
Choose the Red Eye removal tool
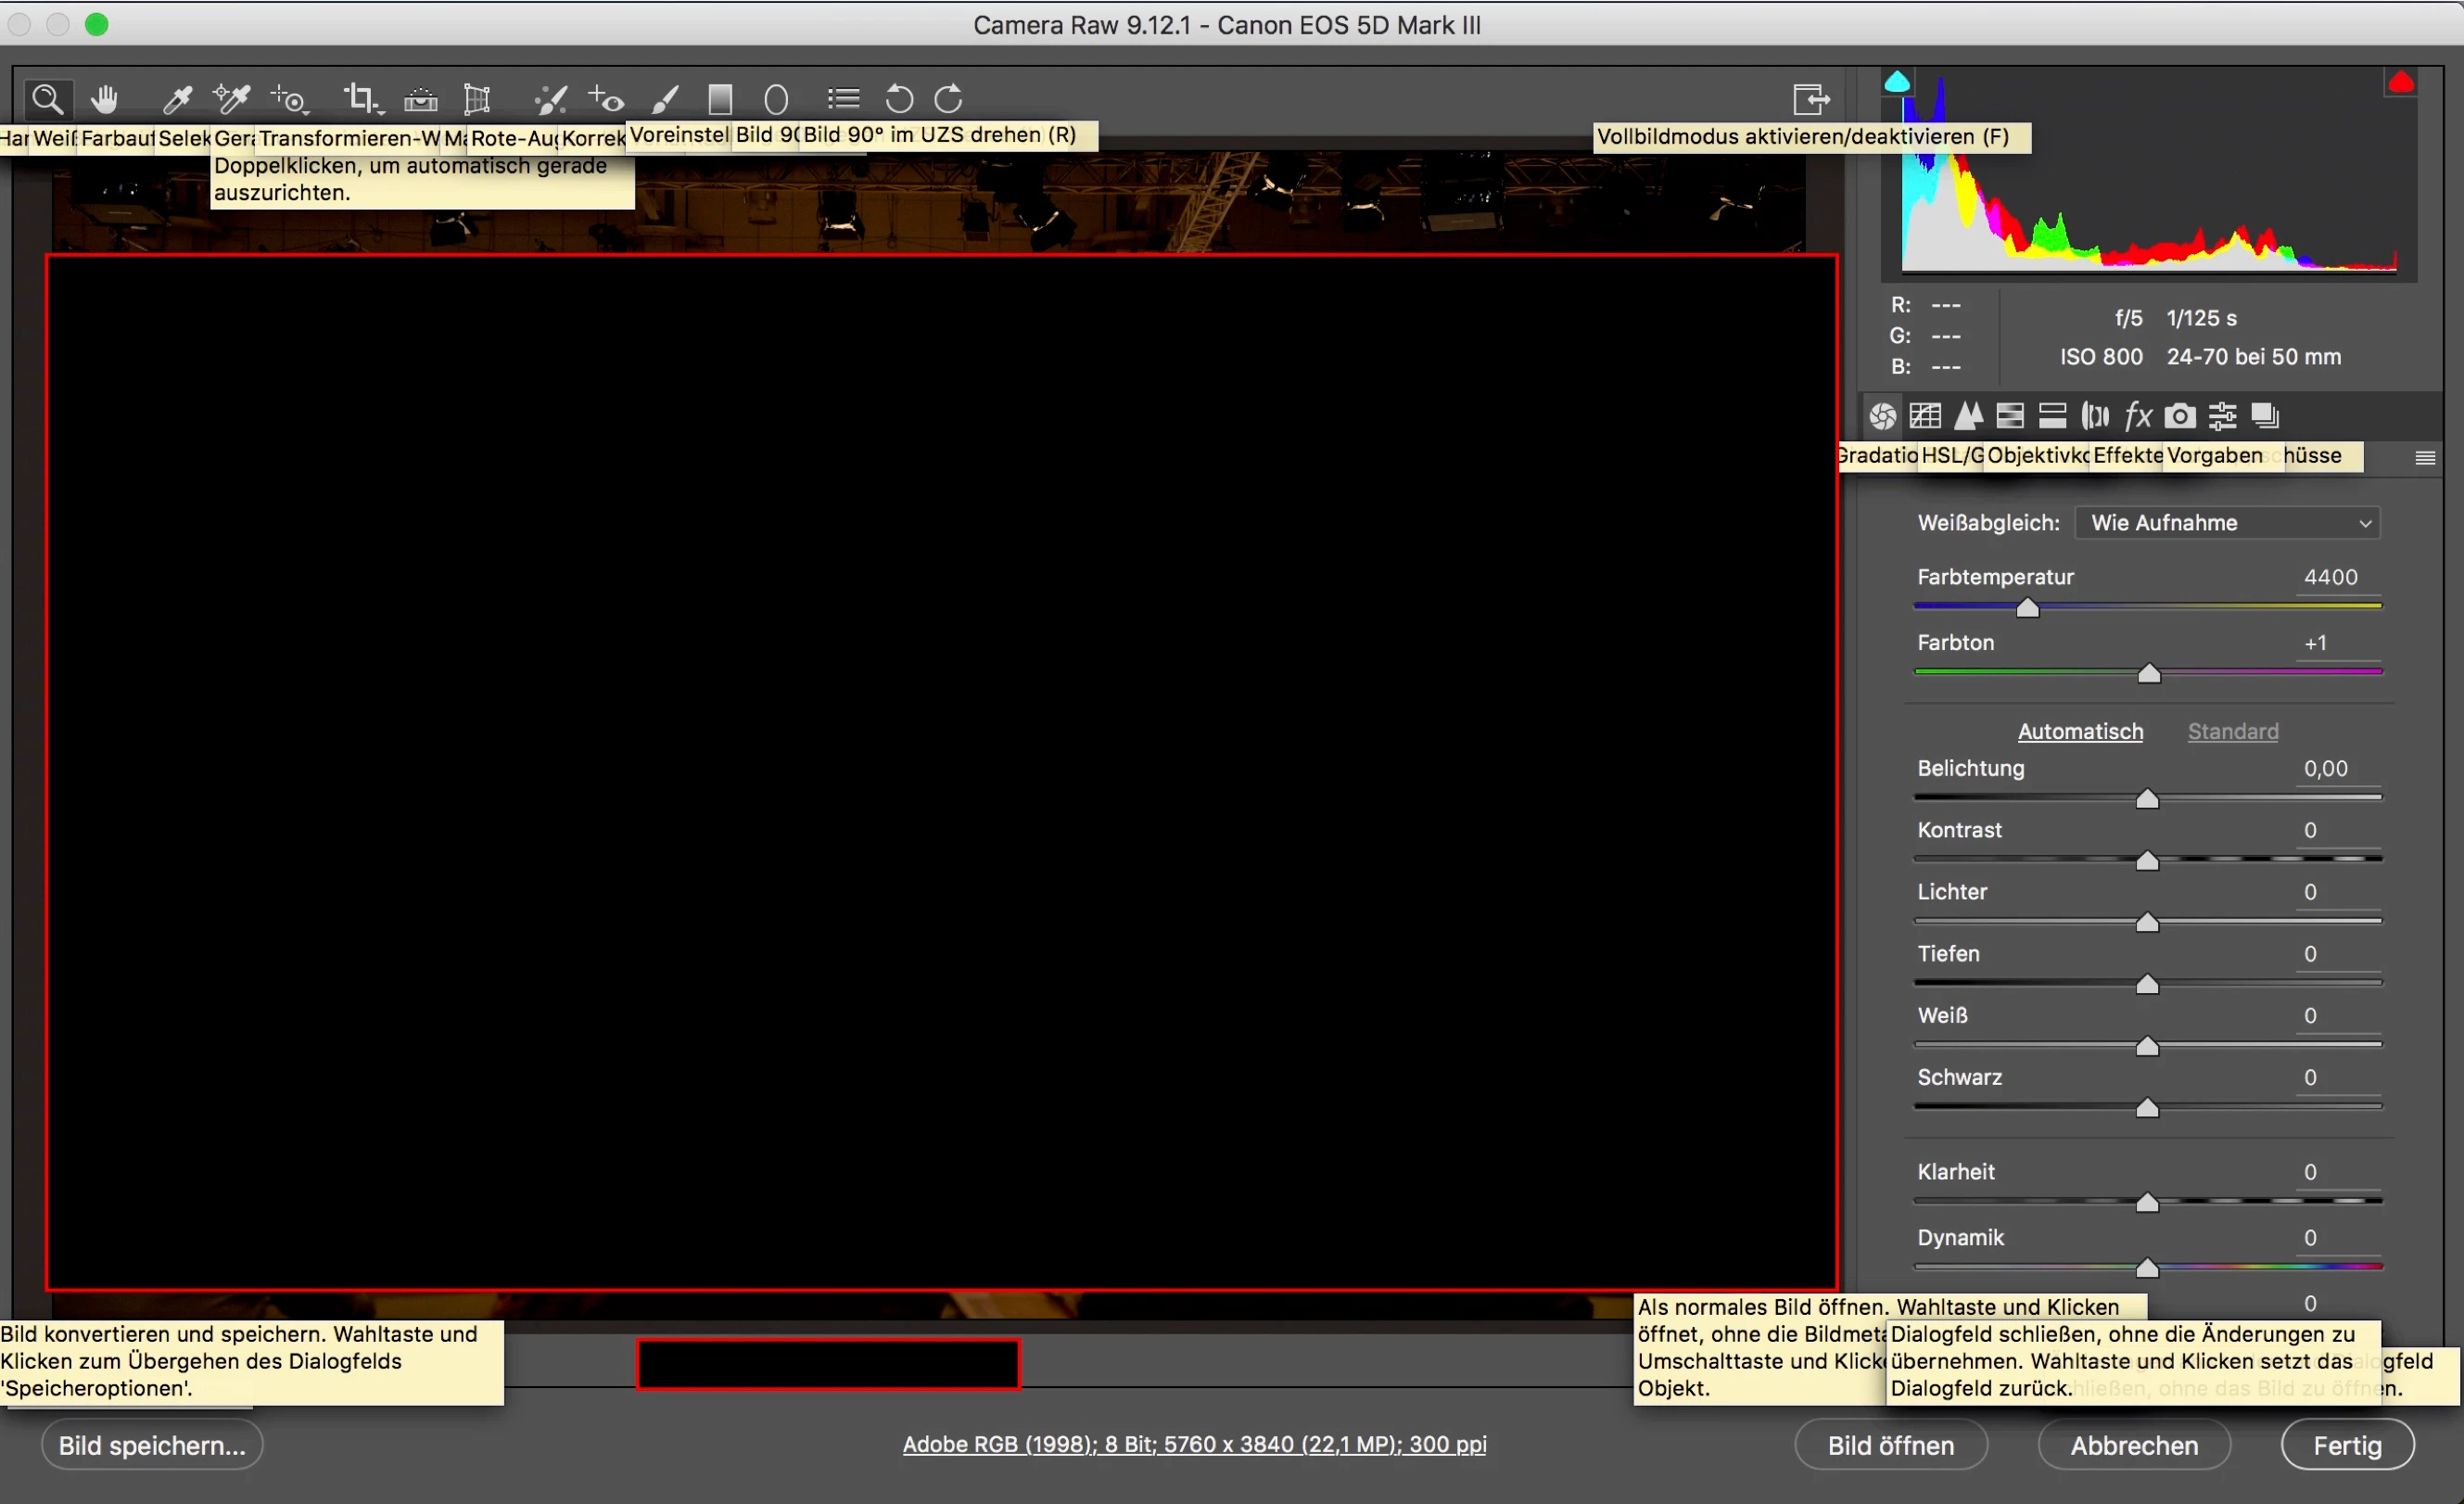coord(605,99)
